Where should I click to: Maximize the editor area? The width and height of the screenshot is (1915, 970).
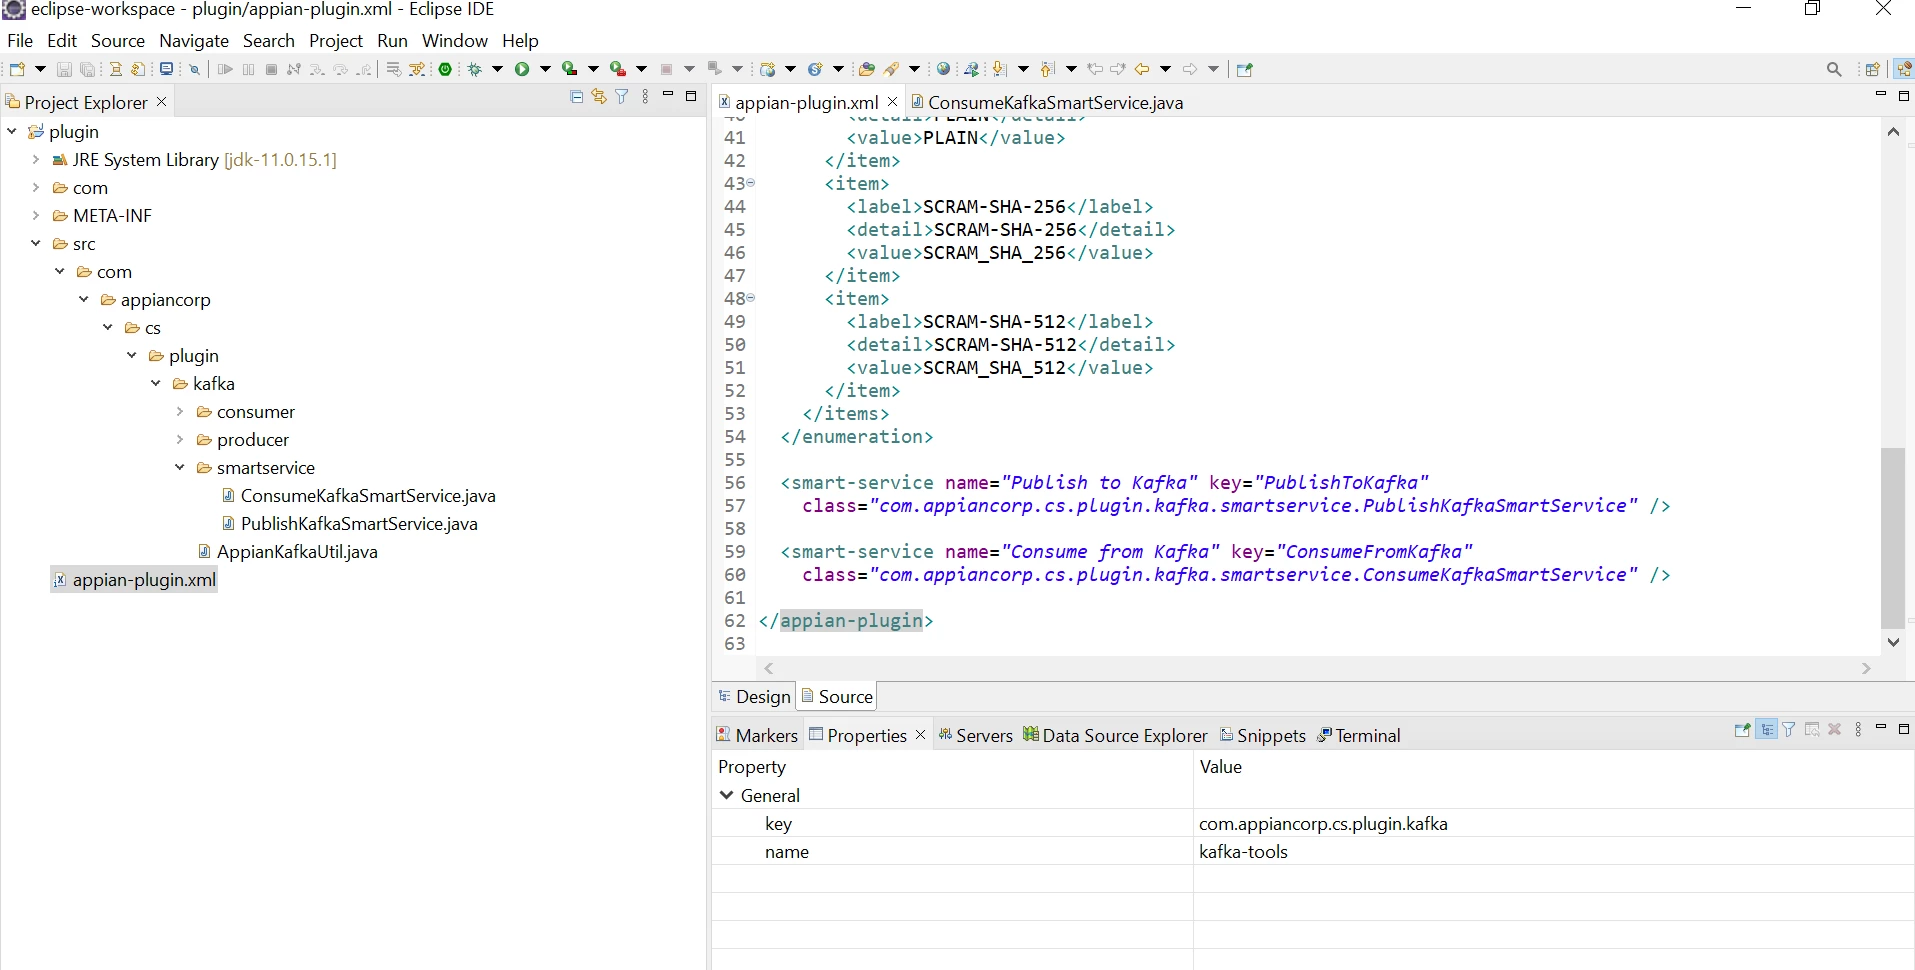click(x=1904, y=96)
